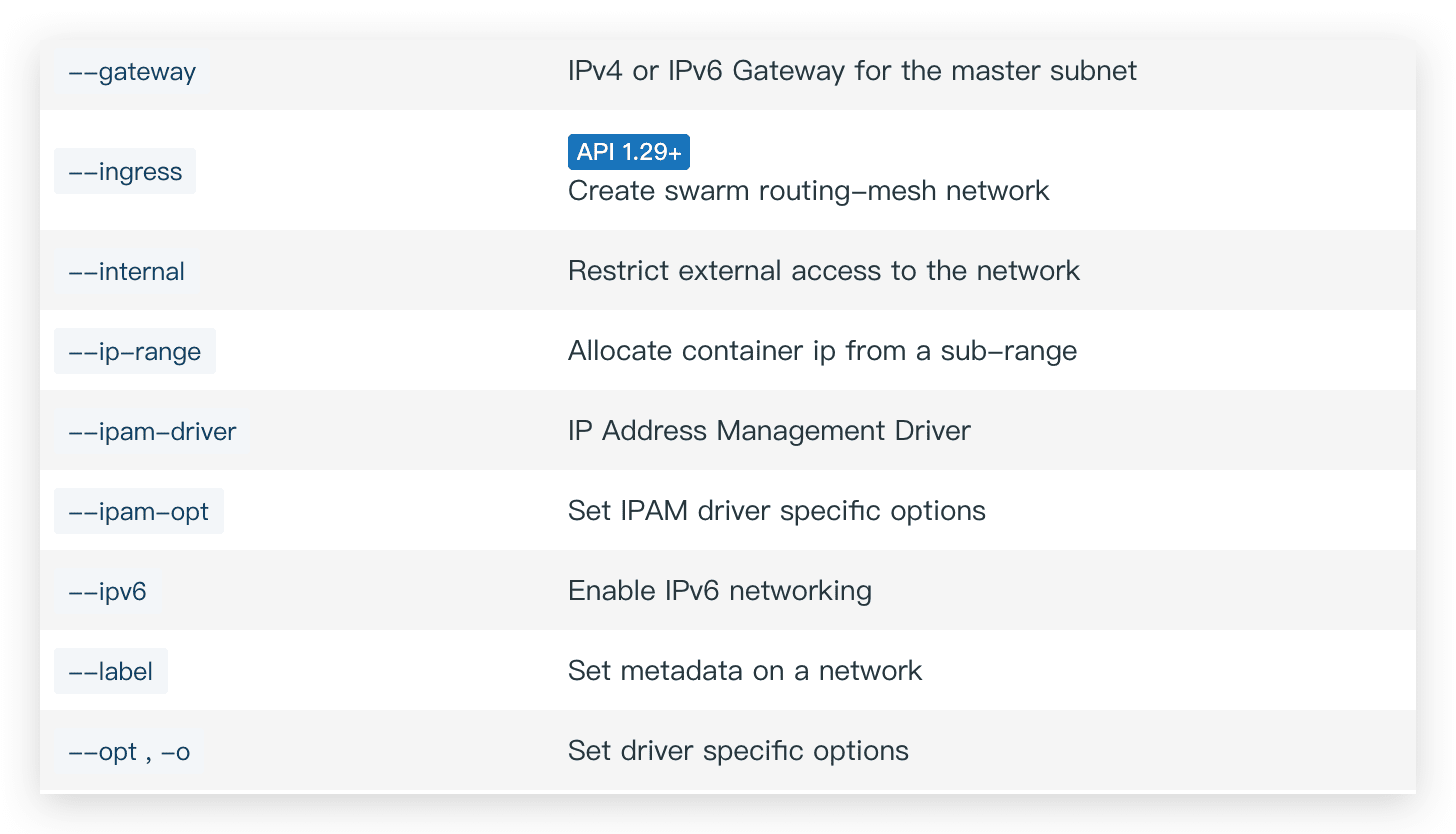The width and height of the screenshot is (1456, 834).
Task: Click 'Create swarm routing-mesh network' text
Action: (808, 191)
